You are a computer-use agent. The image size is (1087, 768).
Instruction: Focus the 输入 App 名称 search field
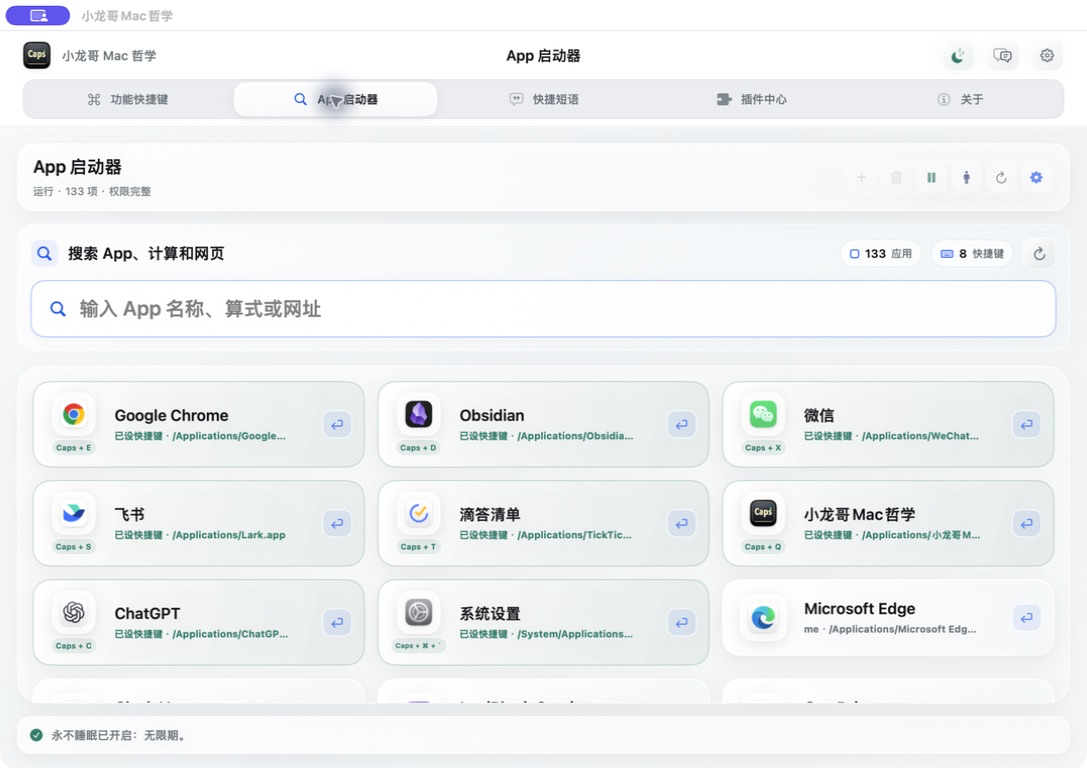click(x=544, y=309)
